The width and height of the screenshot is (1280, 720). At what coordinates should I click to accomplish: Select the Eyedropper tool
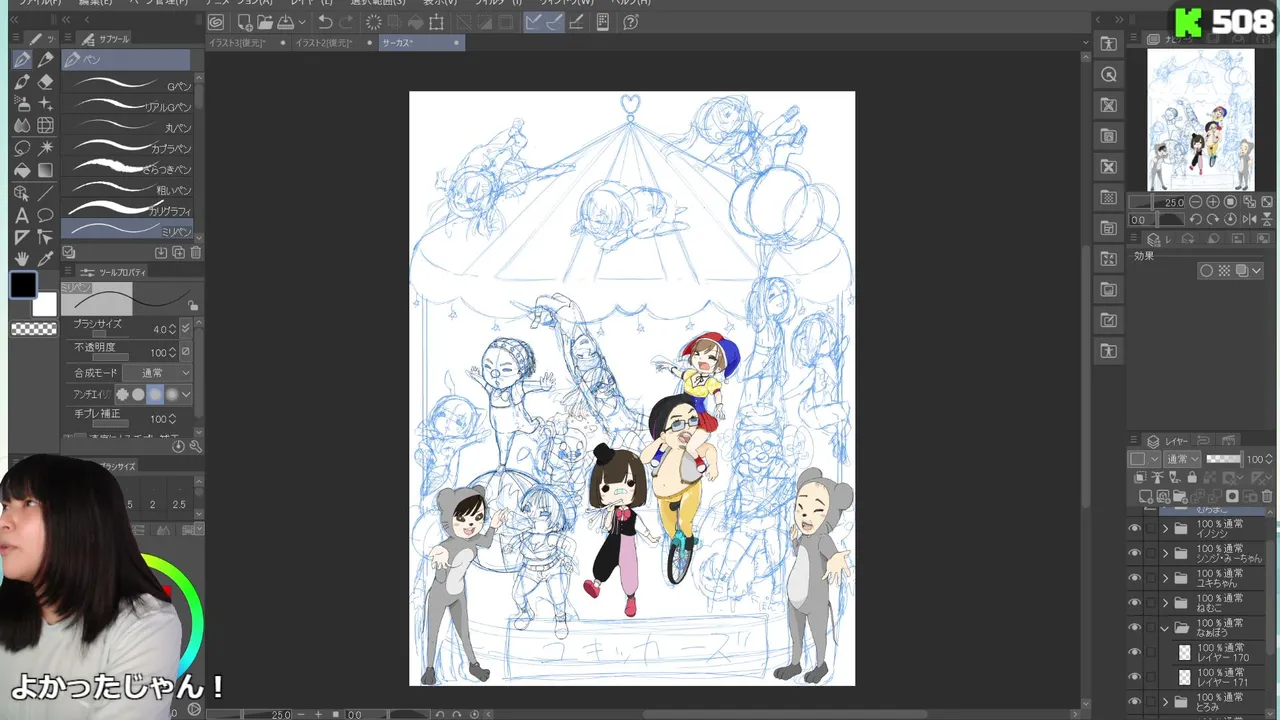click(x=45, y=259)
